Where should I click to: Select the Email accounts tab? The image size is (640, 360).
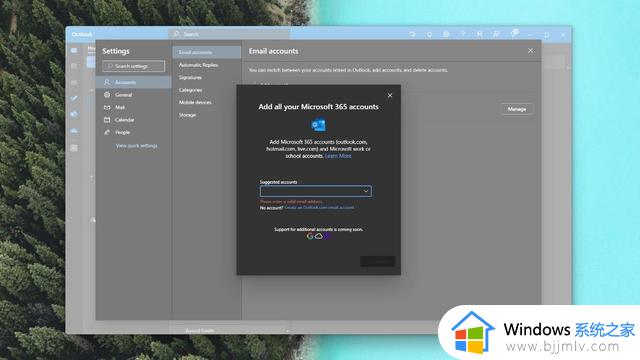coord(207,52)
